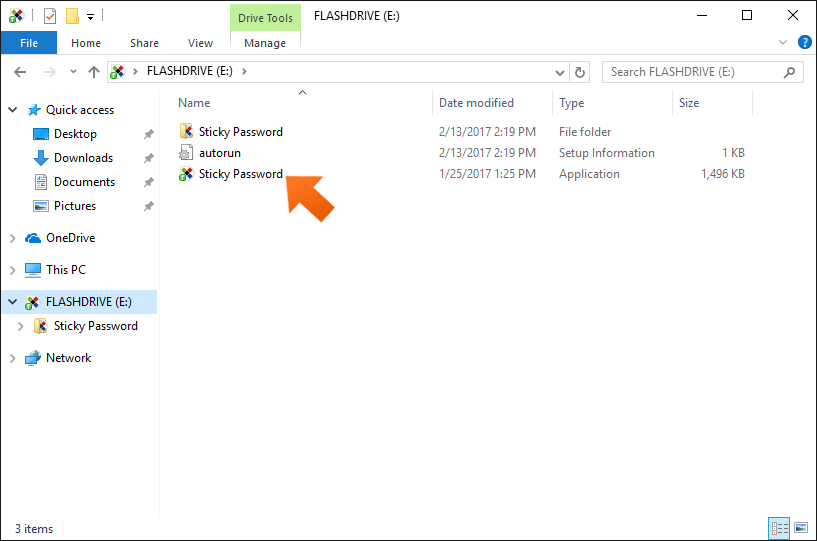Screen dimensions: 817x541
Task: Sort by the Date modified column
Action: point(476,103)
